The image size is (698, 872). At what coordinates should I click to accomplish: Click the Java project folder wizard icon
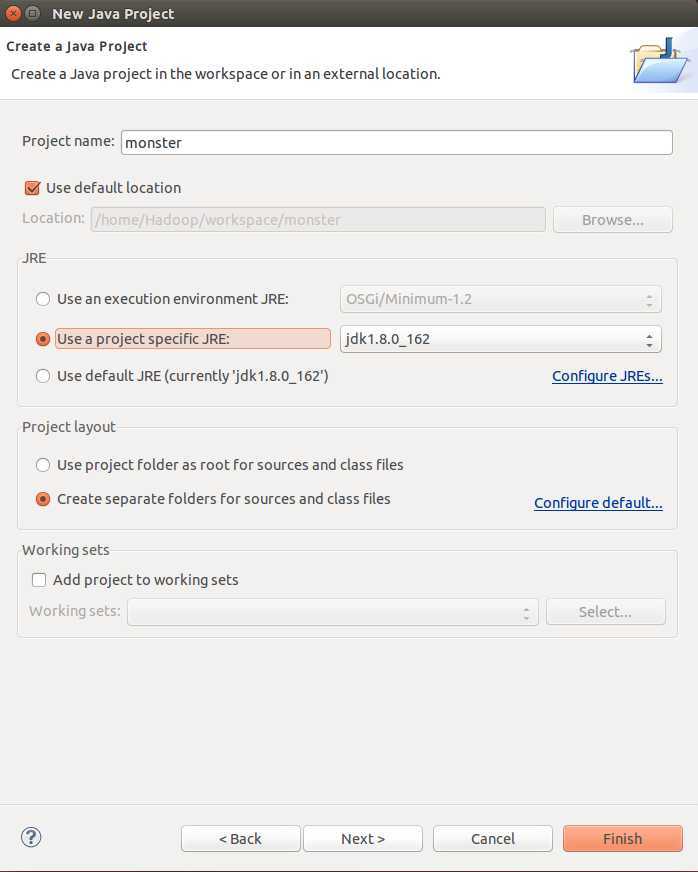[x=660, y=61]
